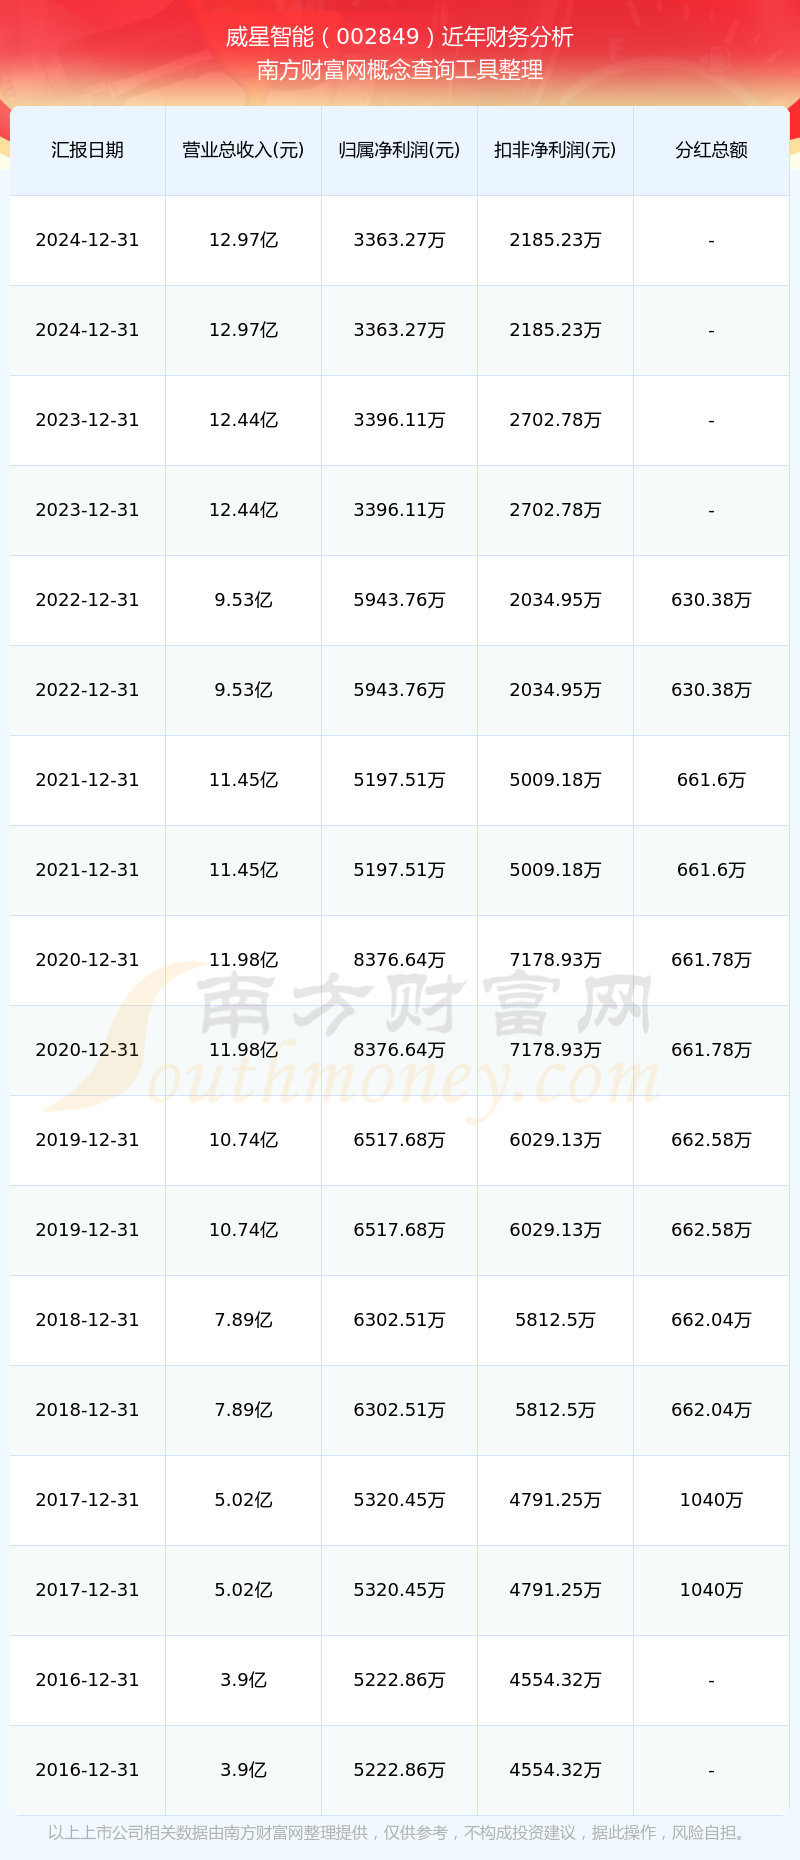Viewport: 800px width, 1860px height.
Task: Click the upper 2018-12-31 date cell
Action: click(x=87, y=1320)
